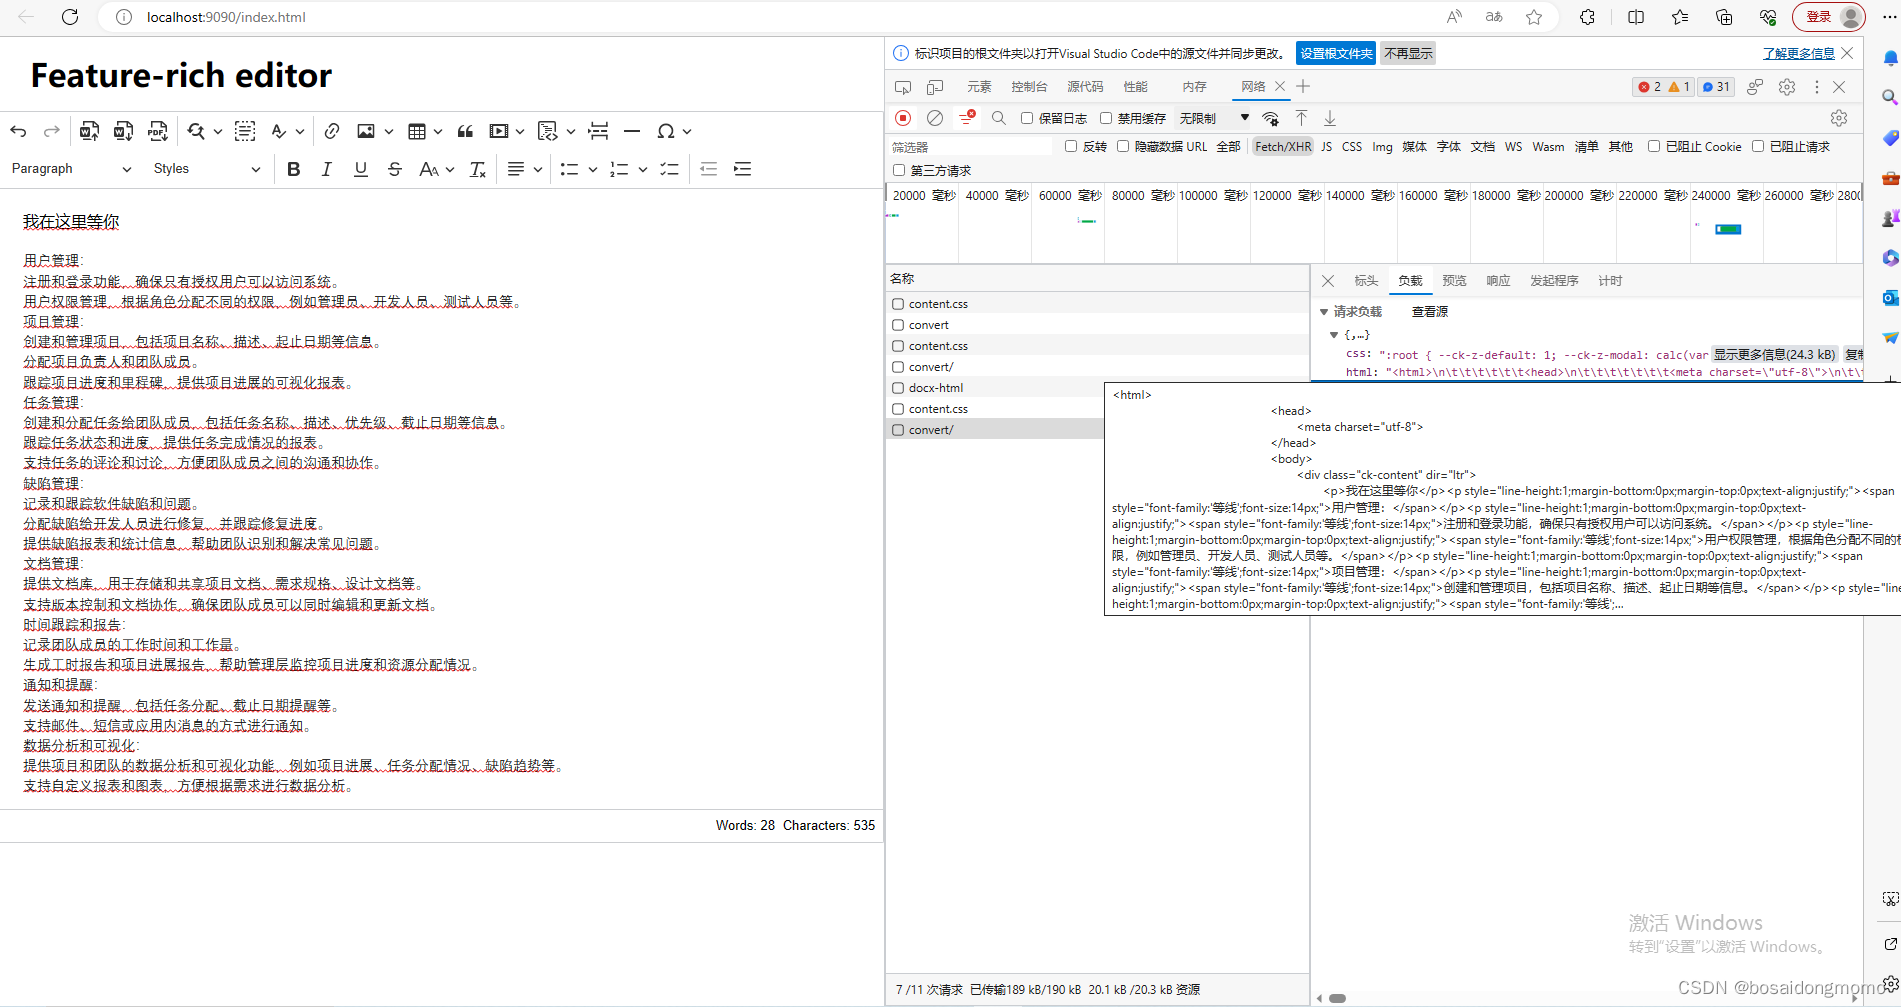Insert an image into the editor
This screenshot has width=1901, height=1007.
[366, 131]
